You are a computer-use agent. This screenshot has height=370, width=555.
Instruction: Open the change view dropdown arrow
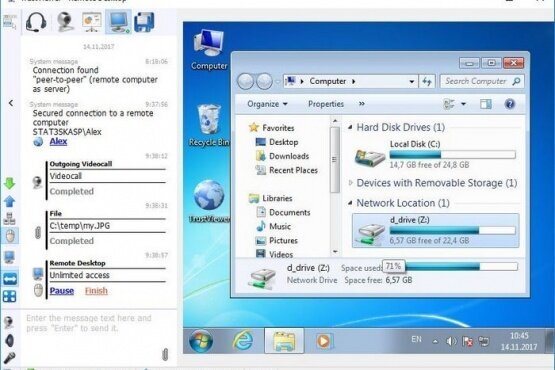[x=463, y=104]
